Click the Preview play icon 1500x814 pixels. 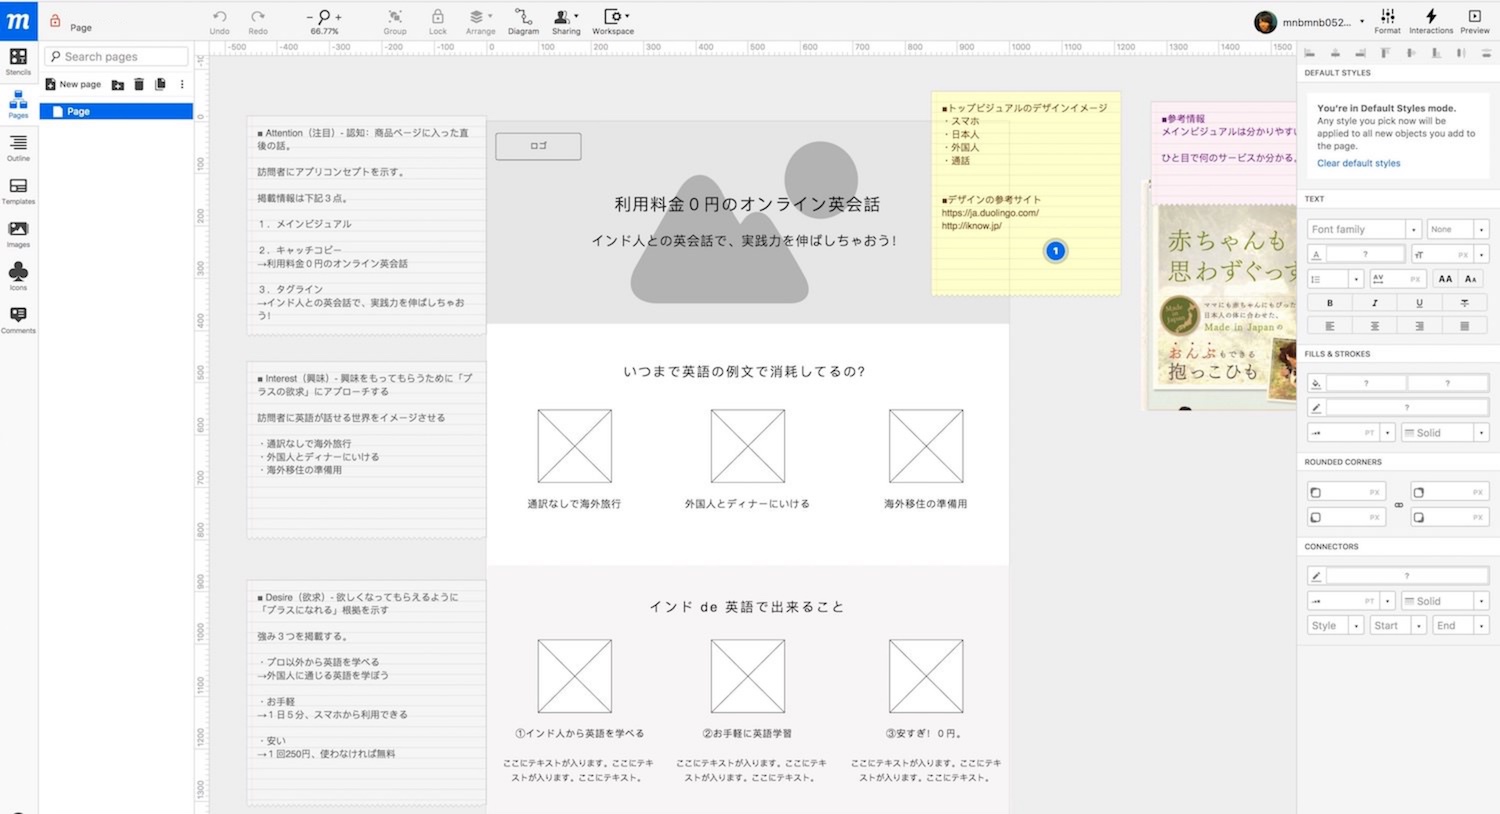tap(1474, 20)
